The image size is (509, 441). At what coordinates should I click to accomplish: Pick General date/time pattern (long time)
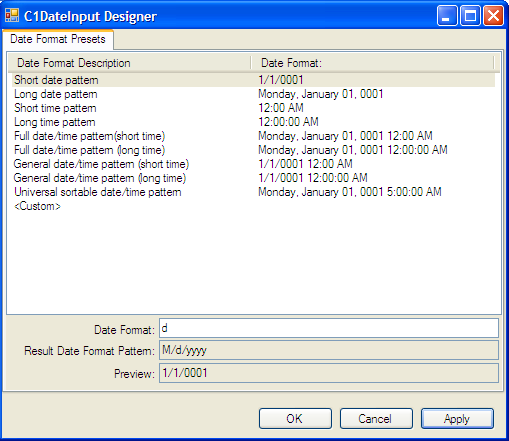pyautogui.click(x=253, y=178)
